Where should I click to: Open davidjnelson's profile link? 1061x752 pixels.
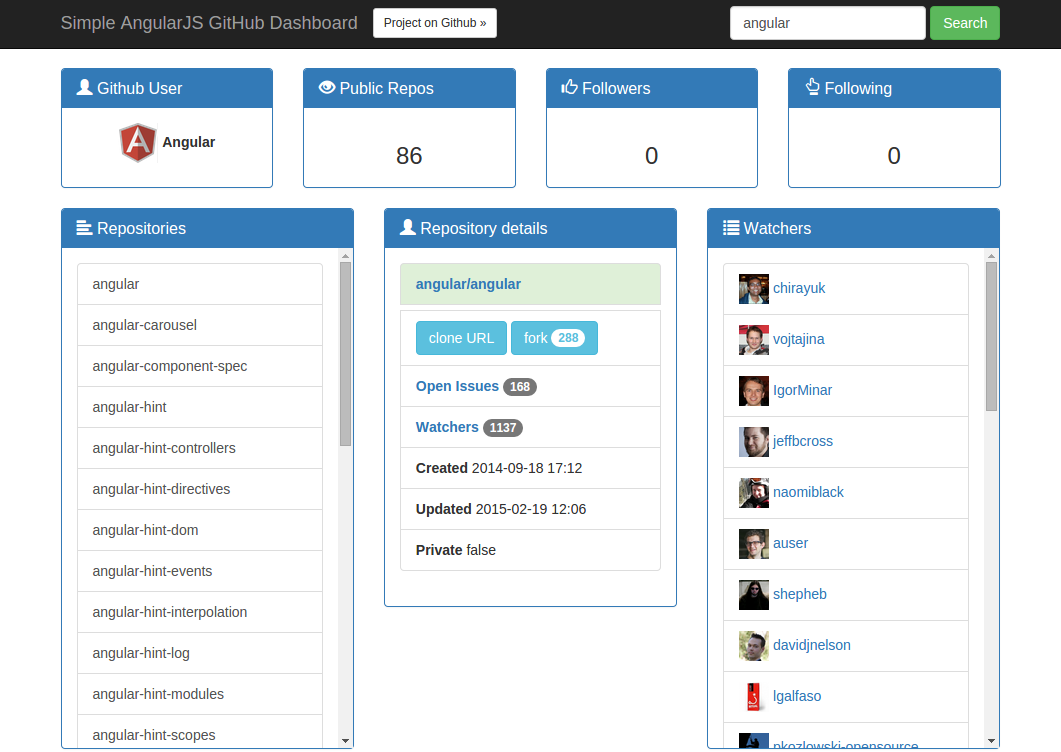tap(812, 645)
